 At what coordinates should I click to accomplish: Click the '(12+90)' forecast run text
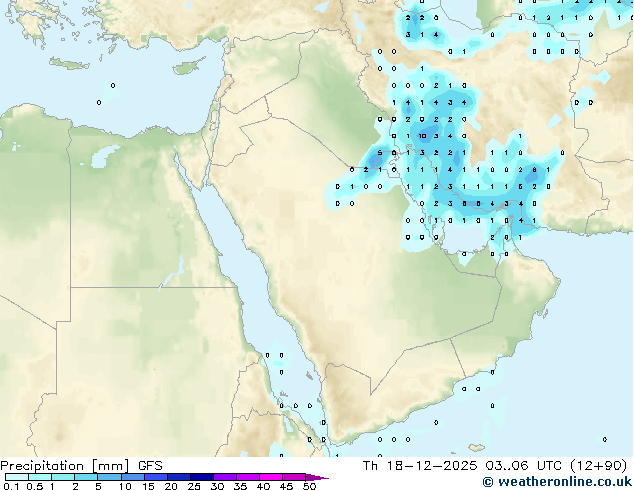pyautogui.click(x=598, y=466)
